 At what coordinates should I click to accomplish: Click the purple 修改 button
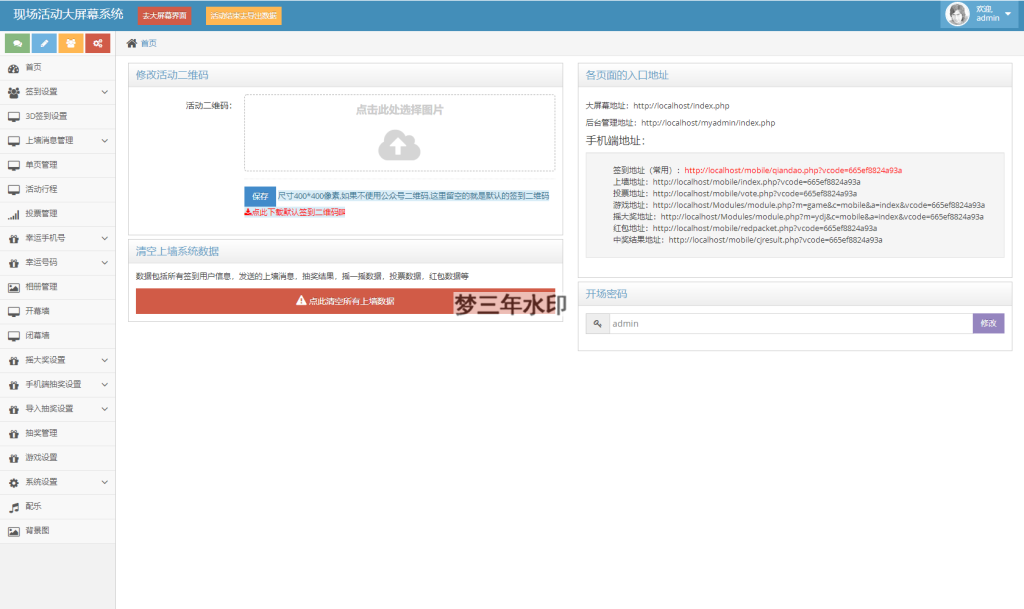[988, 323]
